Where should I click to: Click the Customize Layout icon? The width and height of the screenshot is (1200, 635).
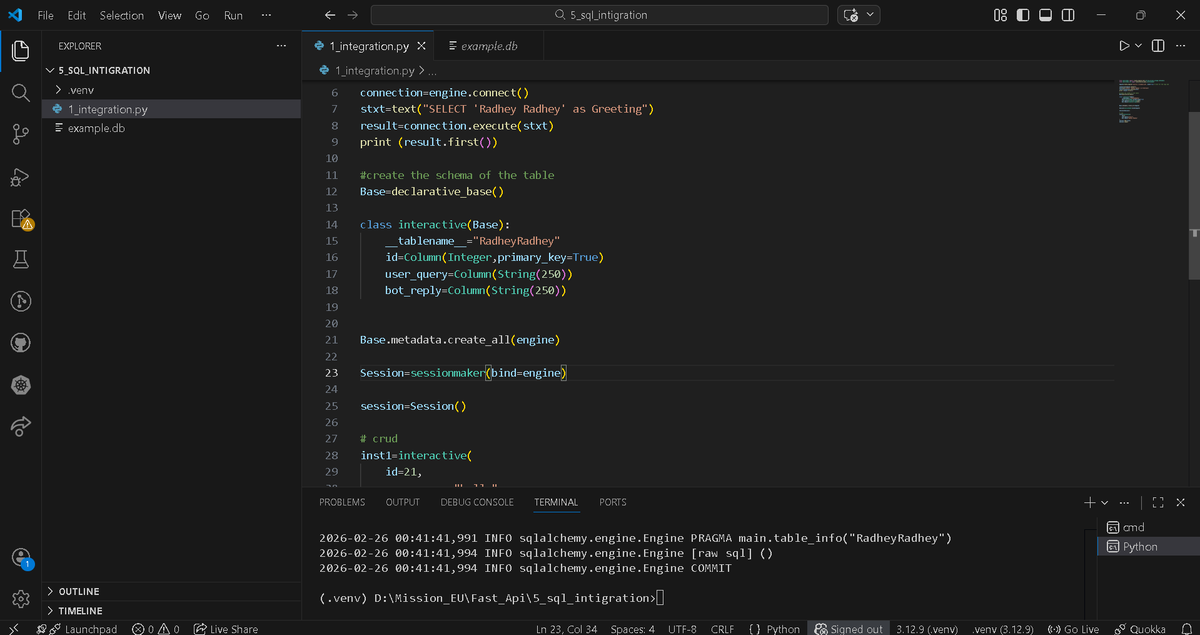point(1001,15)
